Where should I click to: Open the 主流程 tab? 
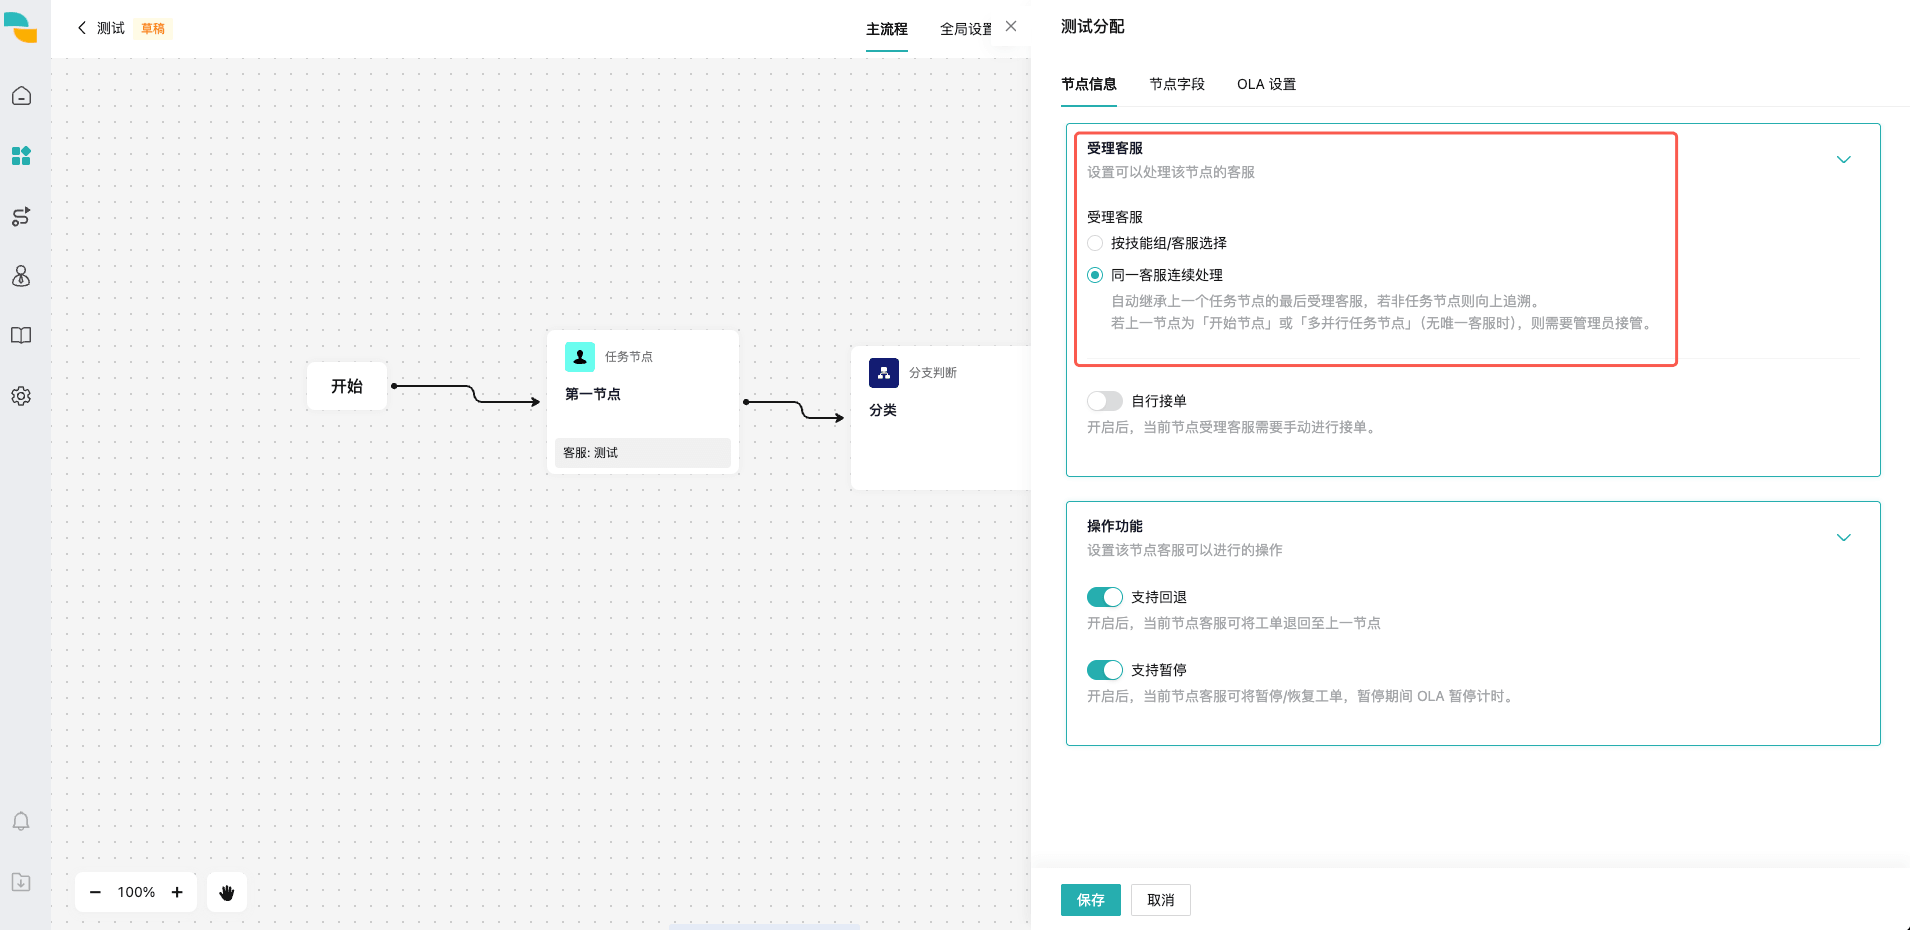[x=887, y=29]
